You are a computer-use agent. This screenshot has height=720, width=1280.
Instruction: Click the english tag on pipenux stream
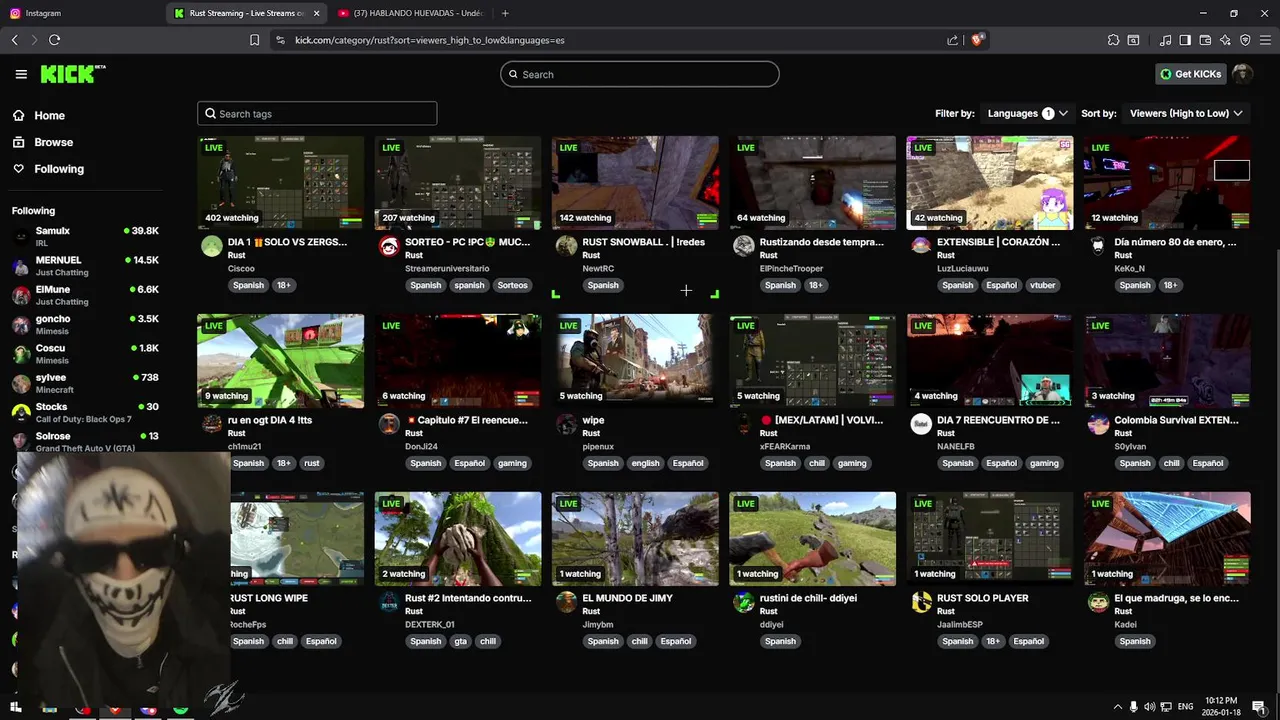[645, 463]
